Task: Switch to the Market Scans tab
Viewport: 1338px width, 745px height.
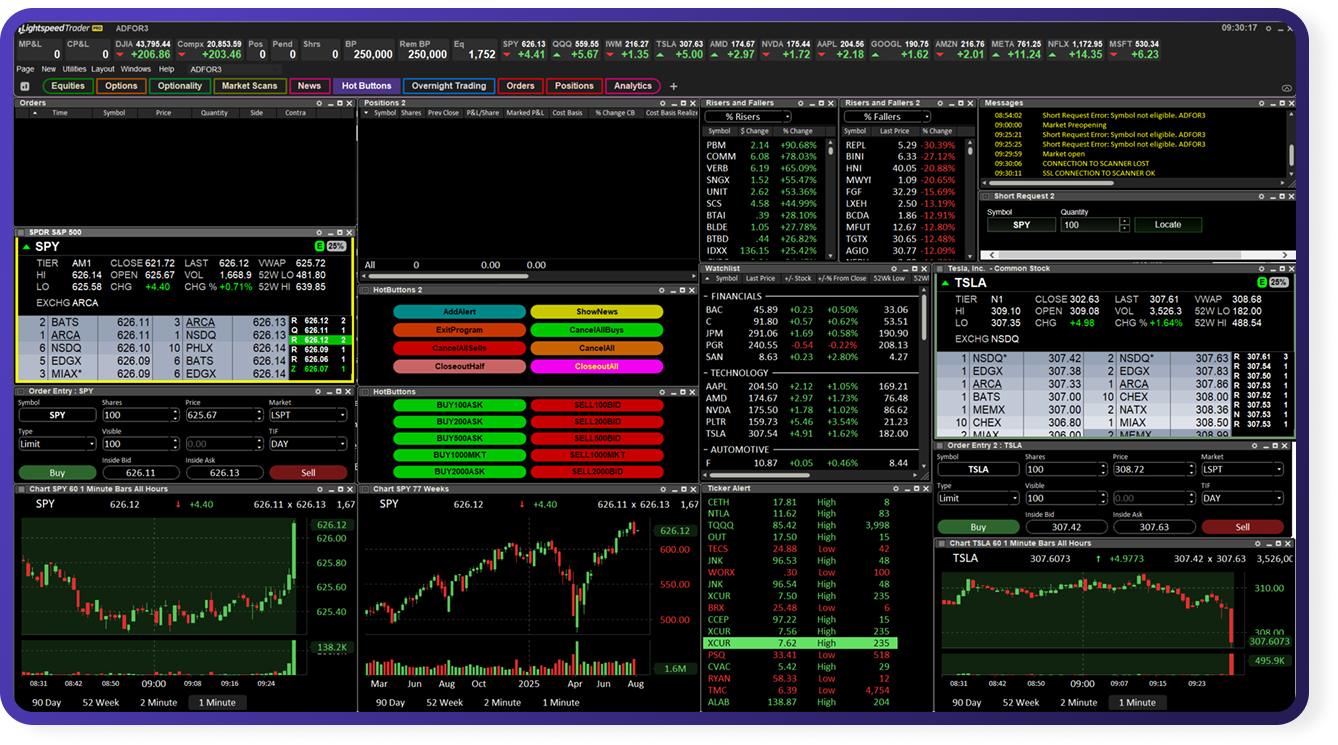Action: click(x=249, y=86)
